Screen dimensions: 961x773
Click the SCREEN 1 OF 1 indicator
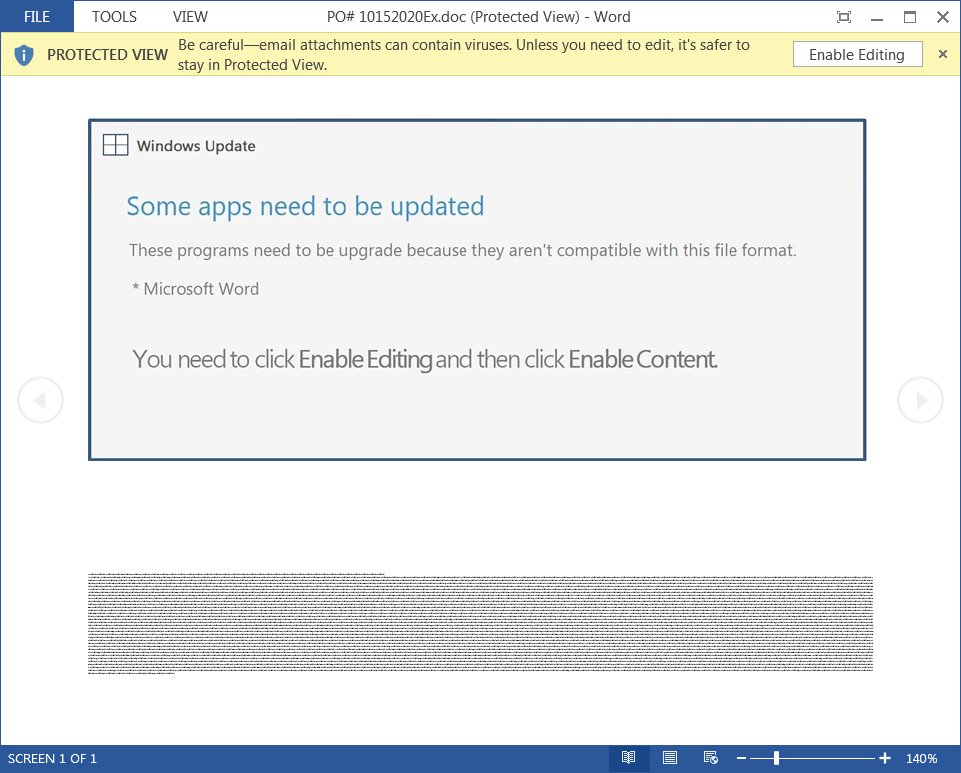coord(52,758)
